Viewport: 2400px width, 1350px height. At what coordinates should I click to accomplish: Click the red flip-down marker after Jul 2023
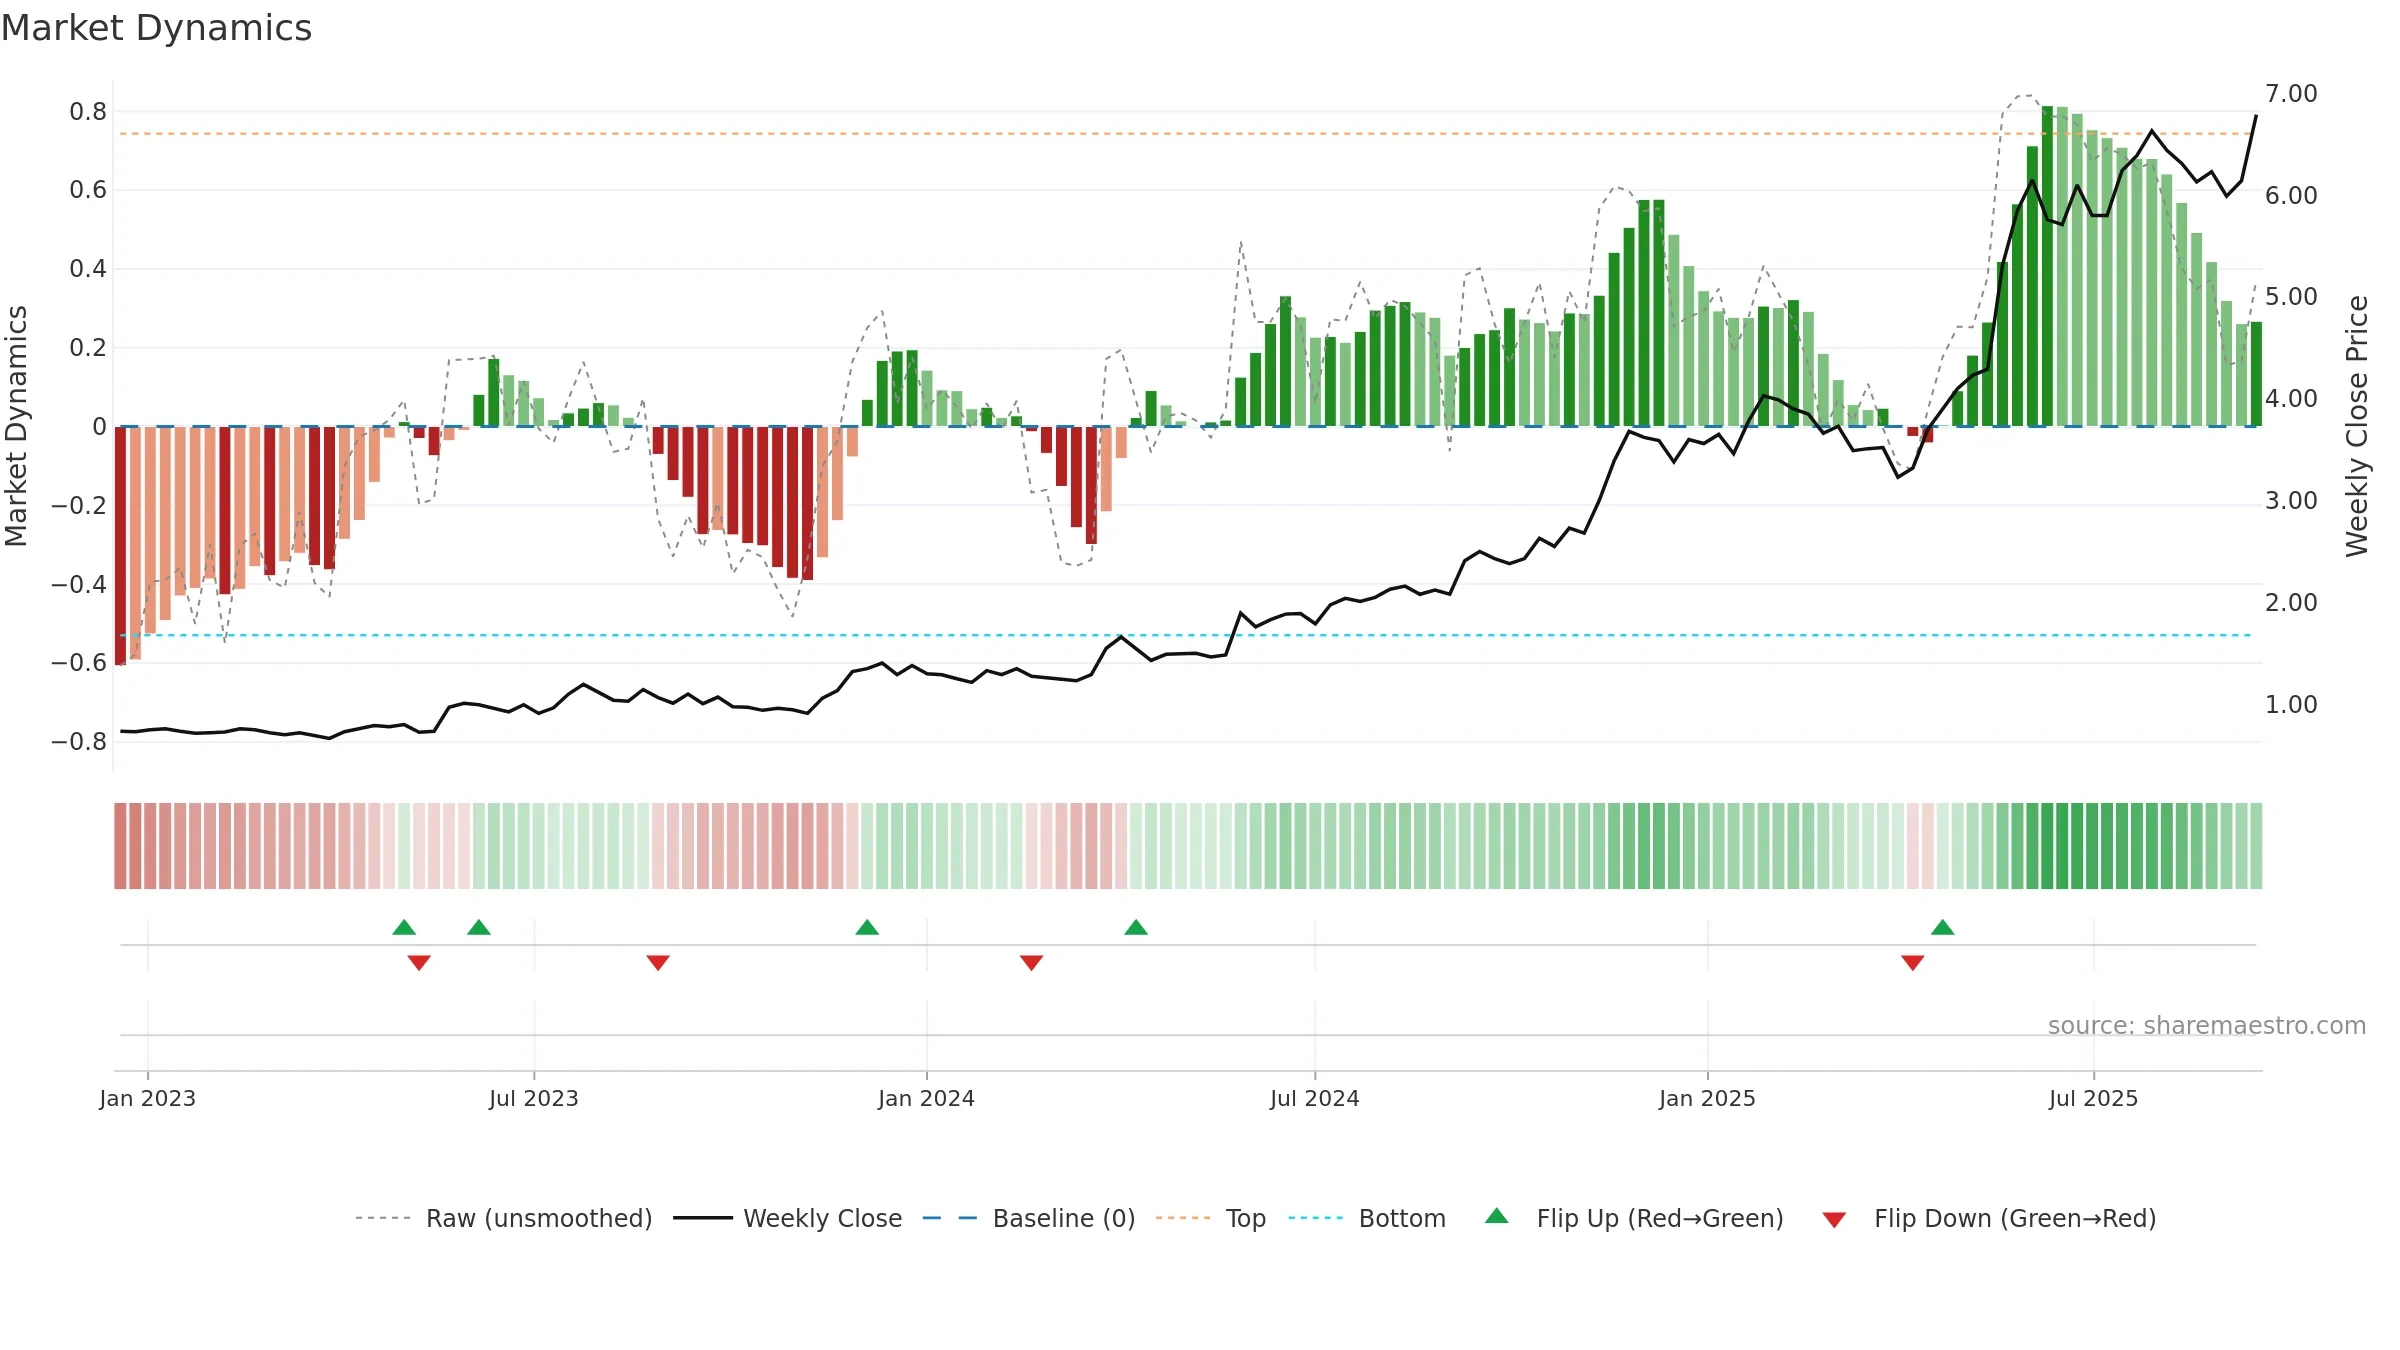click(658, 962)
